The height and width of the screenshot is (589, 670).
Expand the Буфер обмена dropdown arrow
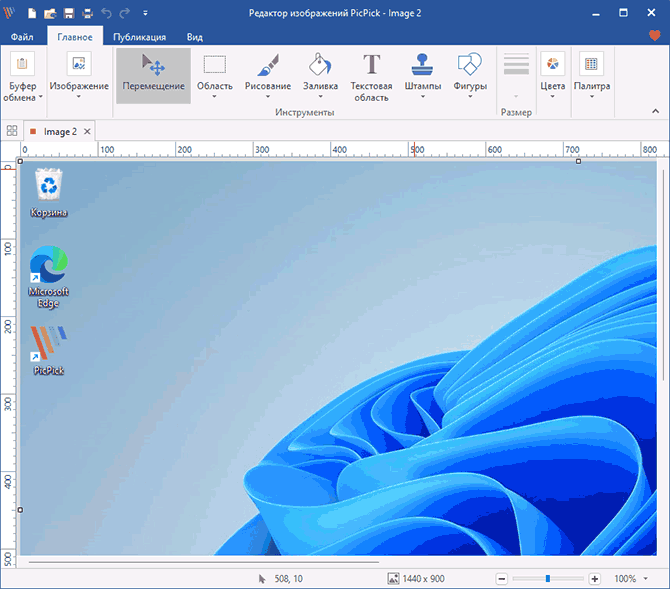pos(41,97)
